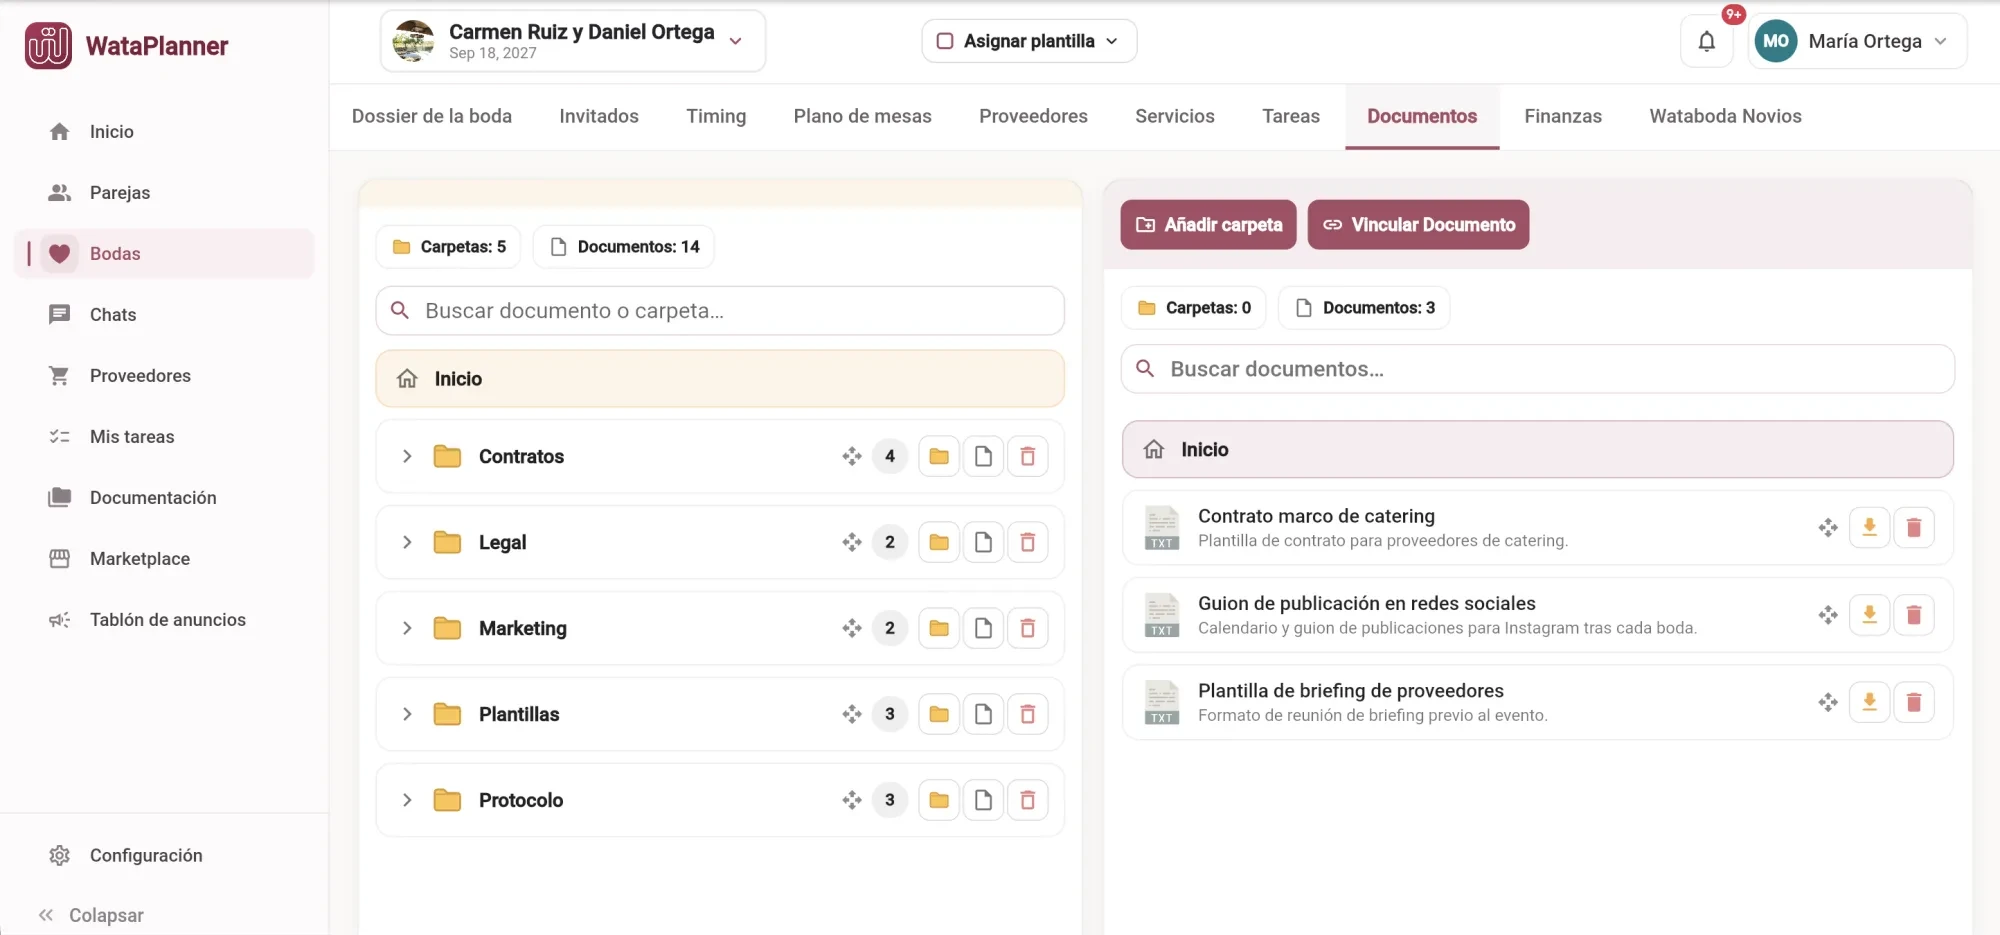This screenshot has width=2000, height=935.
Task: Download Contrato marco de catering
Action: (1869, 527)
